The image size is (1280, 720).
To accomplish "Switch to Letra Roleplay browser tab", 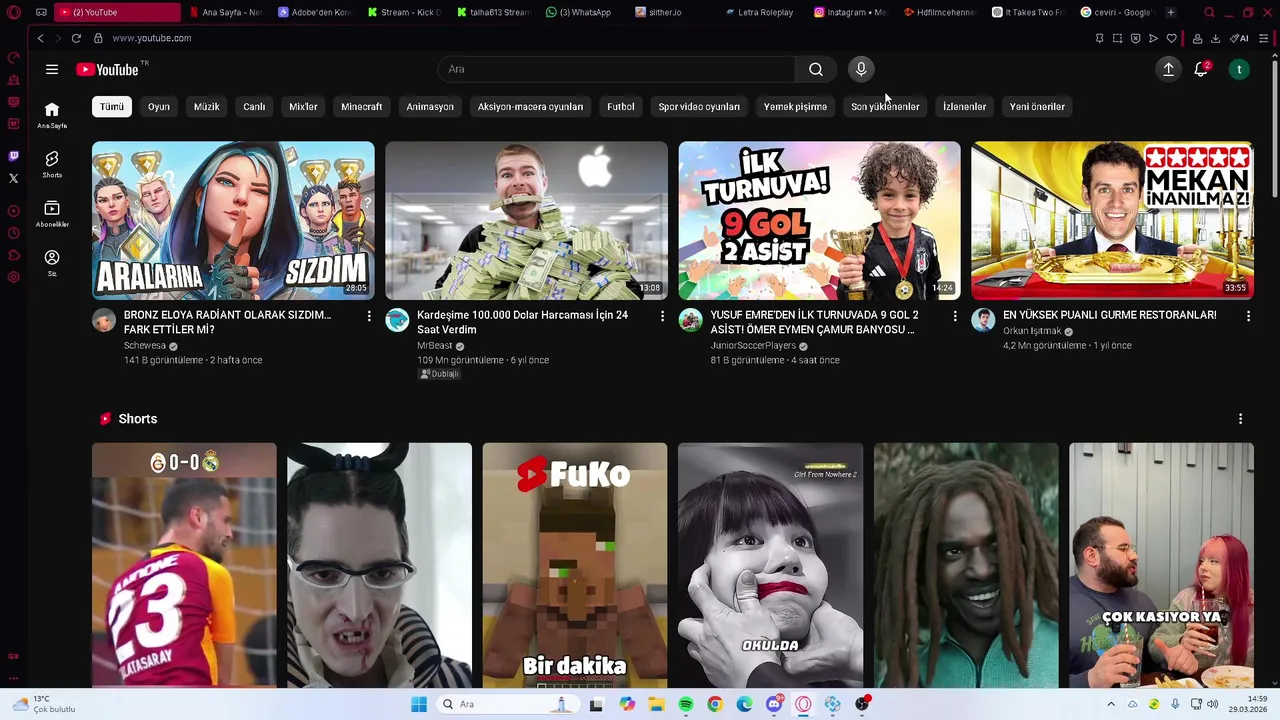I will coord(758,12).
